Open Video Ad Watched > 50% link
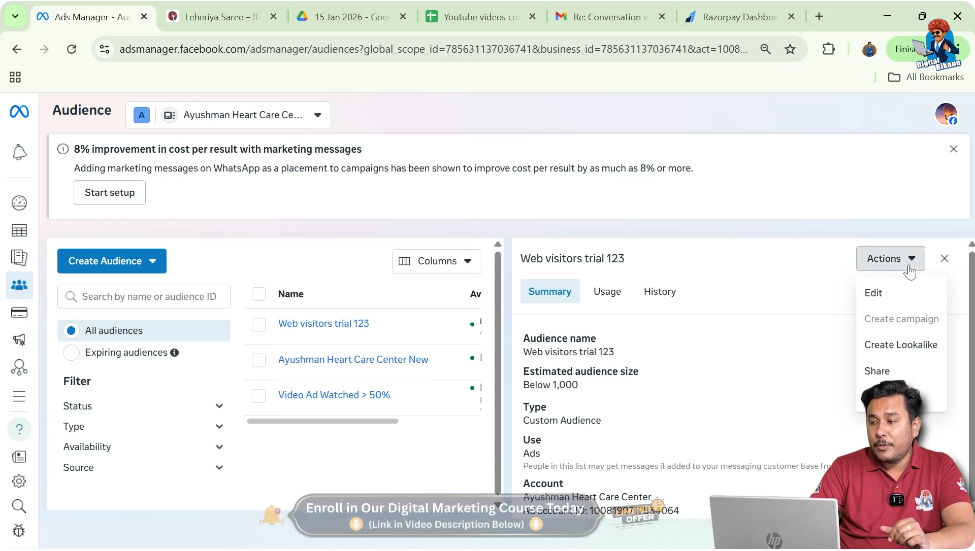975x551 pixels. point(334,395)
